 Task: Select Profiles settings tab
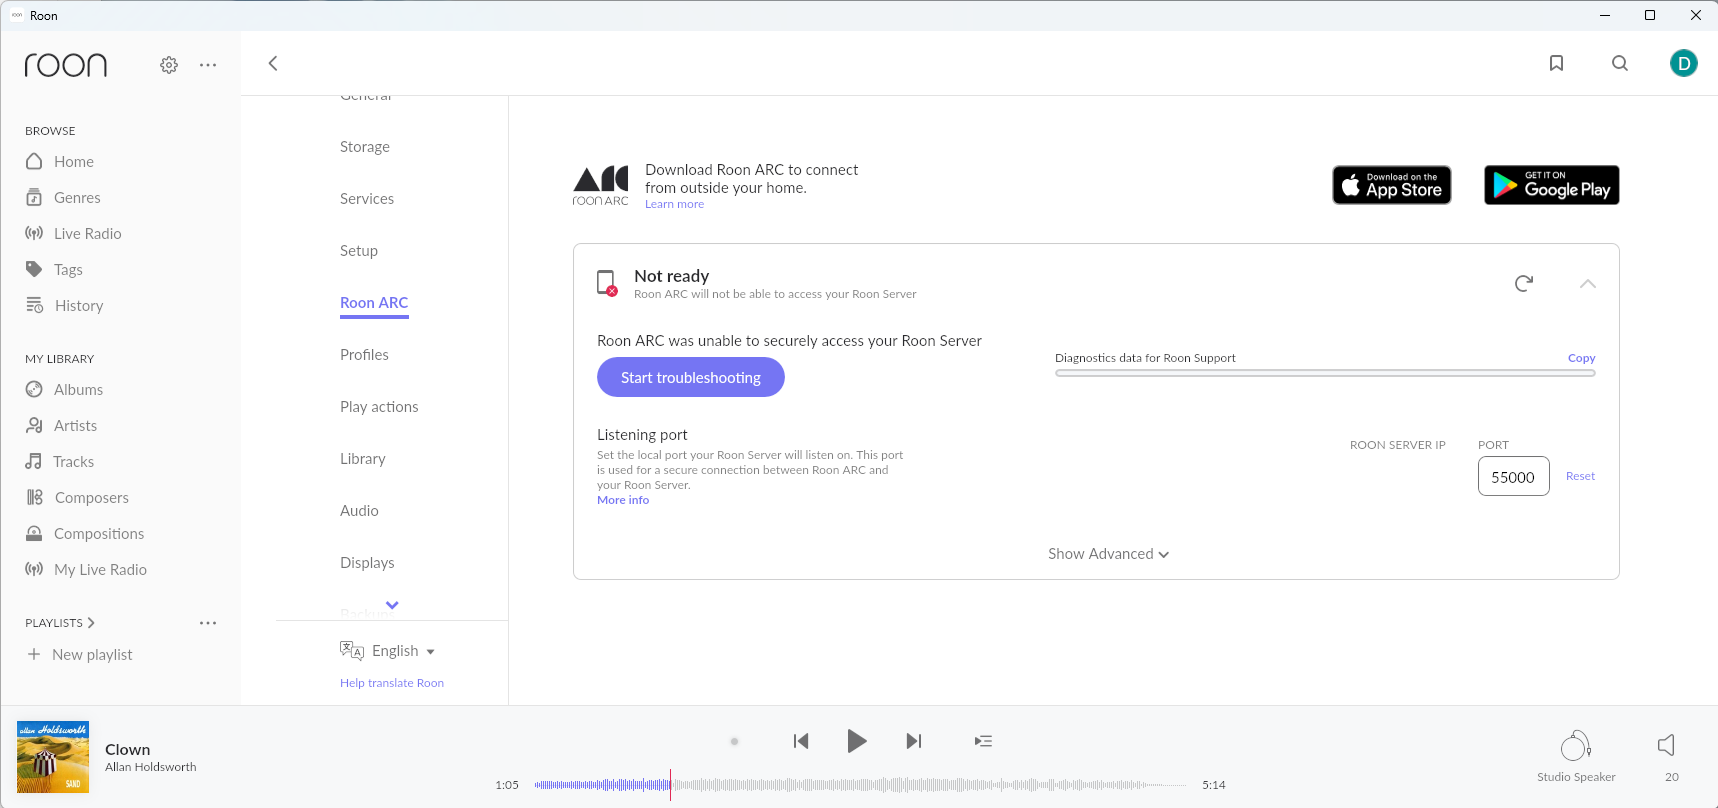coord(364,355)
